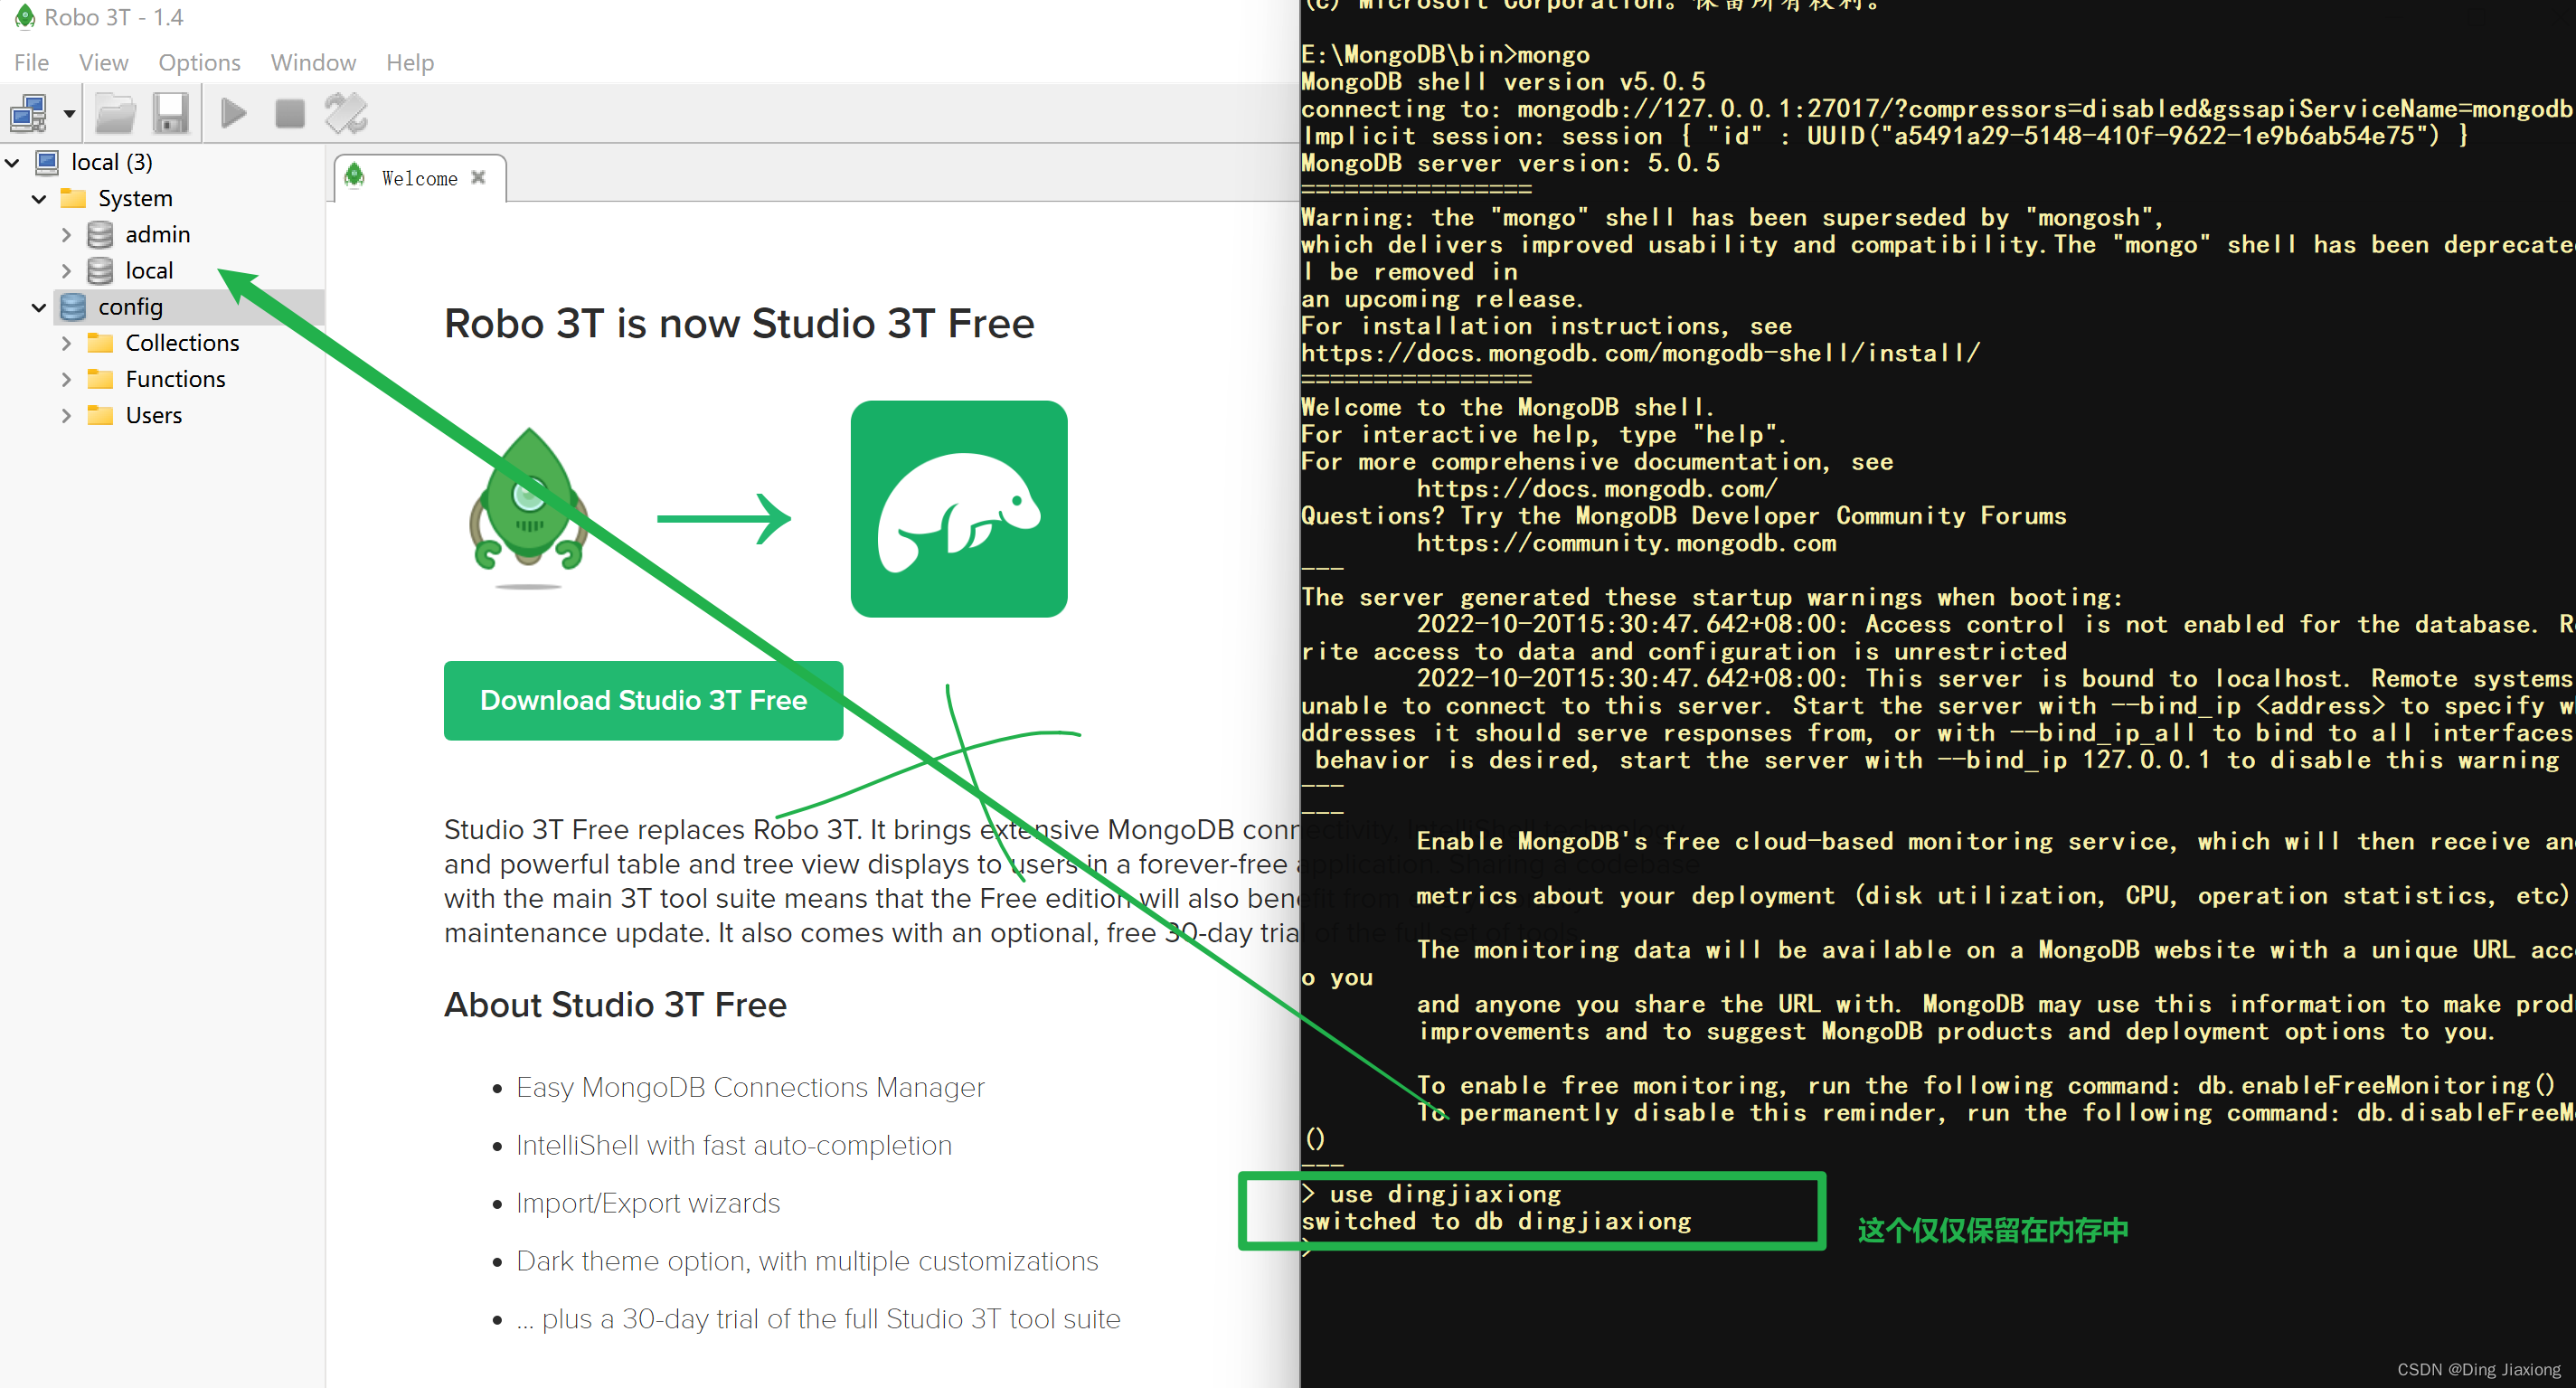
Task: Click 'switched to db dingjiaxiong' terminal line
Action: pyautogui.click(x=1496, y=1221)
